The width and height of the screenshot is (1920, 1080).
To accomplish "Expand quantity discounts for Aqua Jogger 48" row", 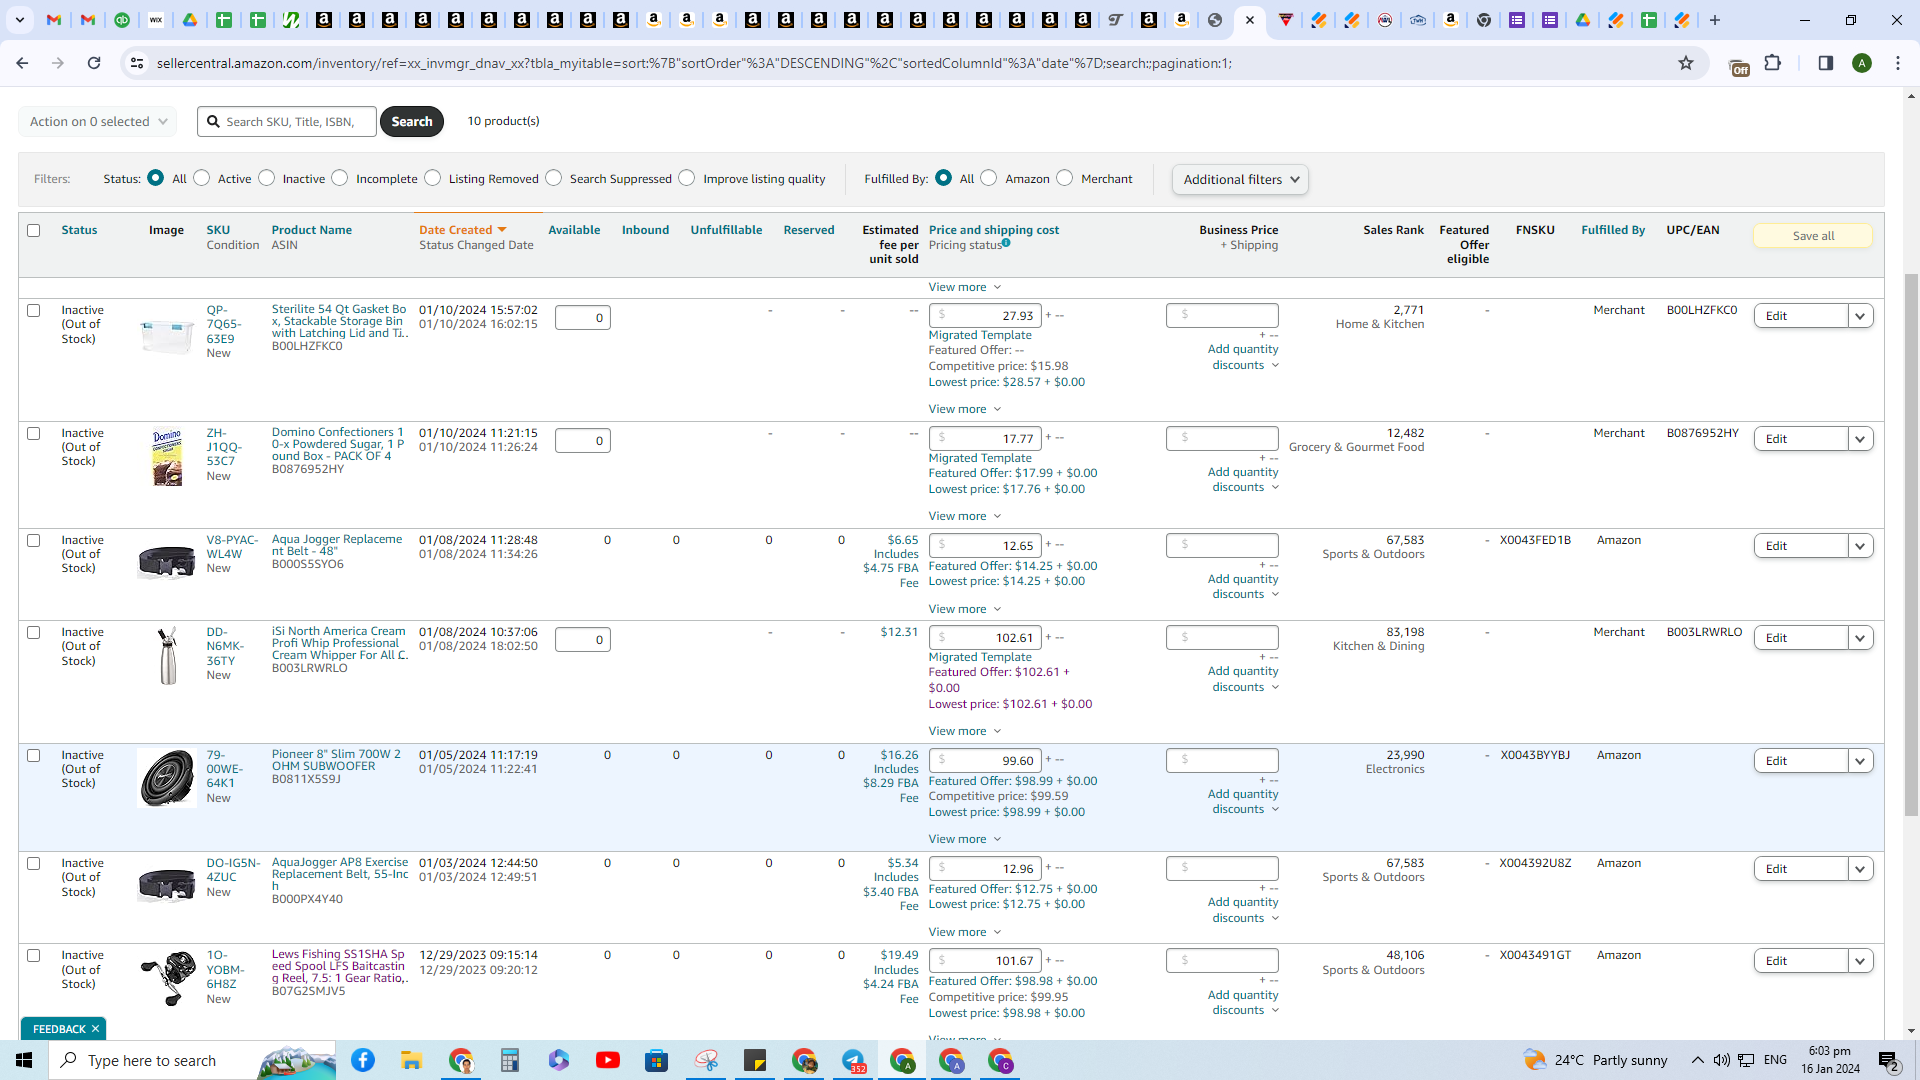I will coord(1244,587).
